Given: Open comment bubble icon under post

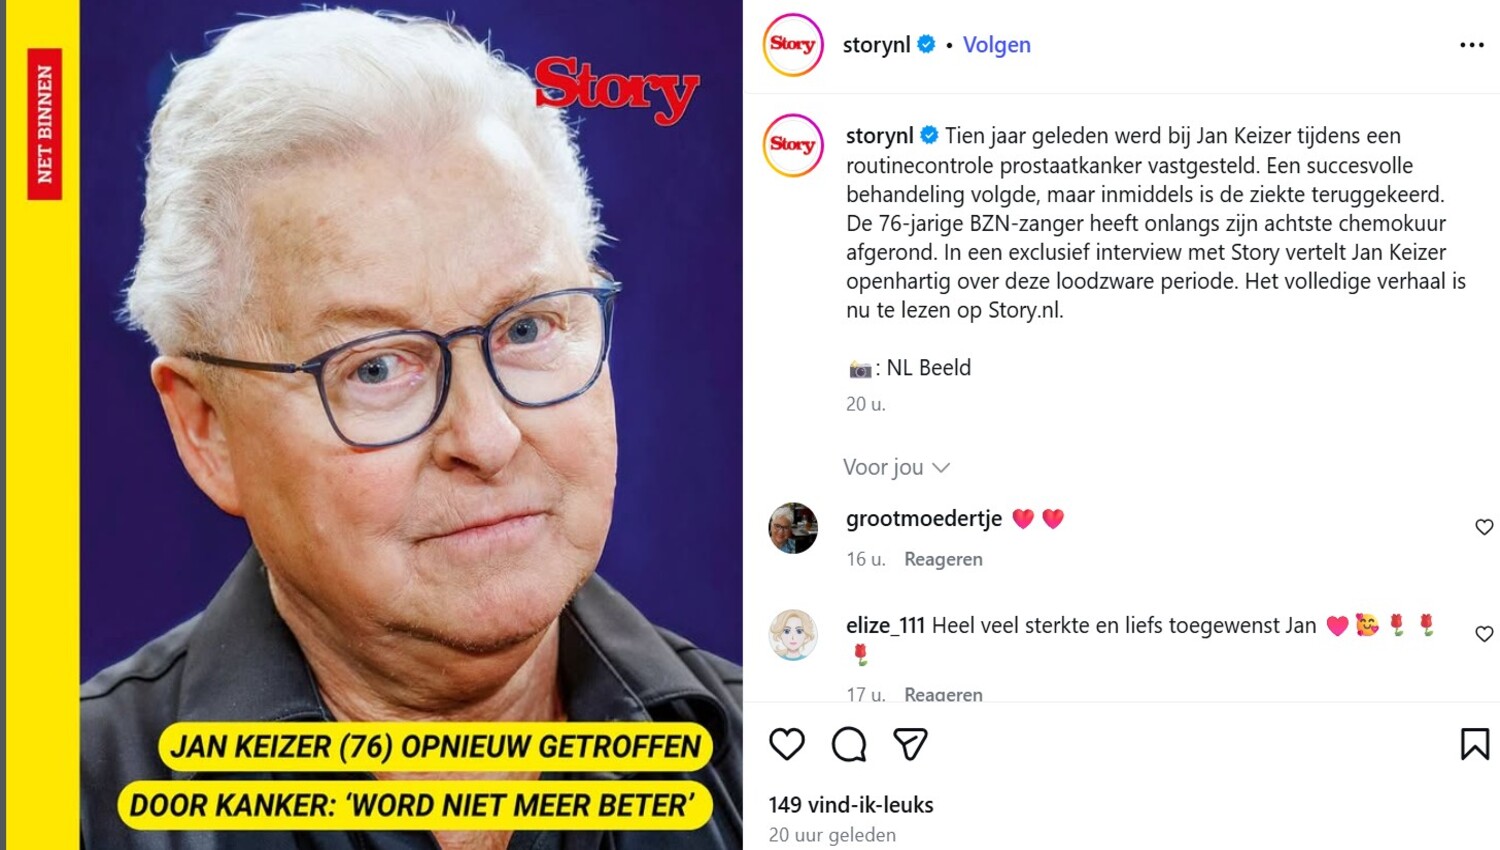Looking at the screenshot, I should click(x=849, y=744).
